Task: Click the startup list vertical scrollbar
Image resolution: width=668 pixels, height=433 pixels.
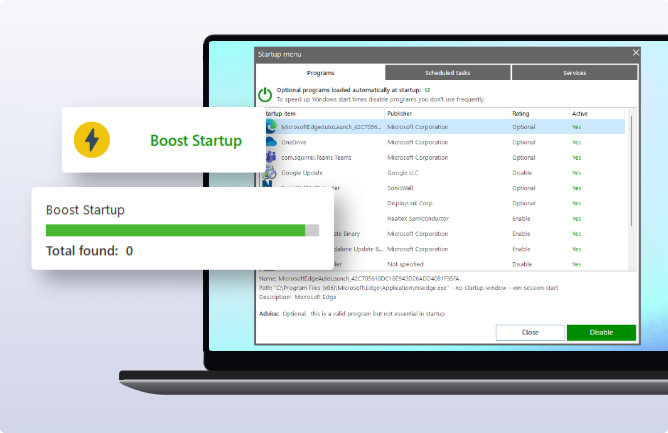Action: click(x=631, y=170)
